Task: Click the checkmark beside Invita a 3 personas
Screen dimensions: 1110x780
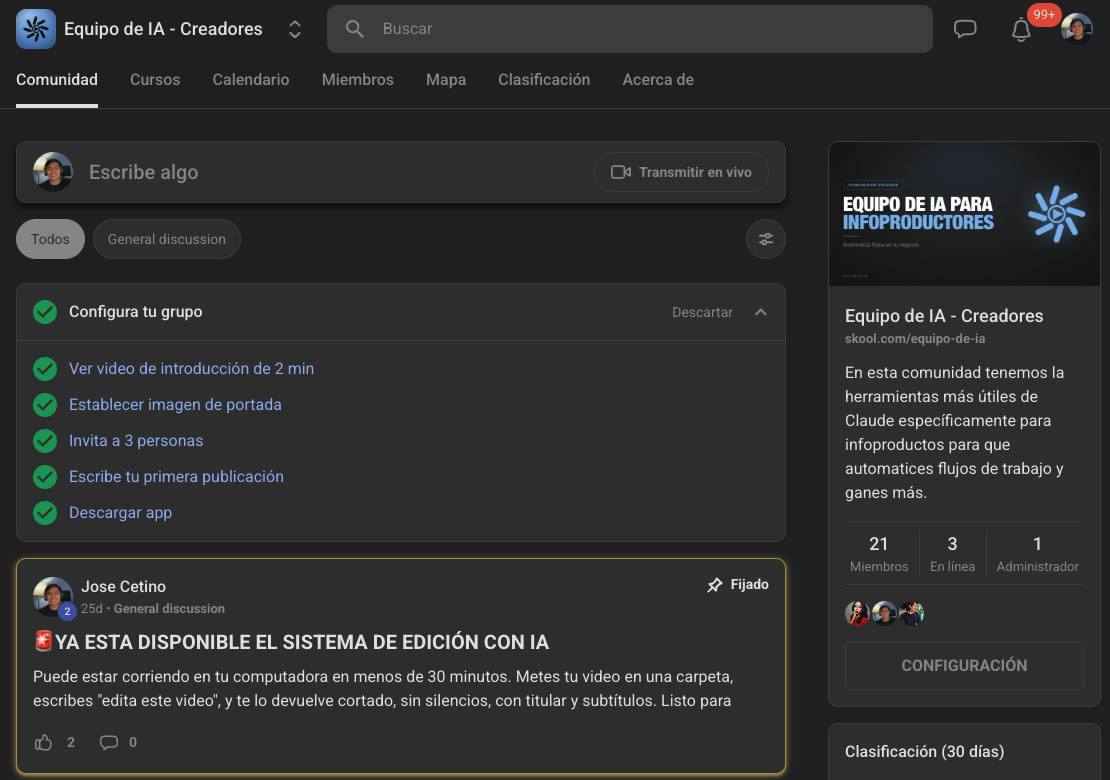Action: [x=45, y=440]
